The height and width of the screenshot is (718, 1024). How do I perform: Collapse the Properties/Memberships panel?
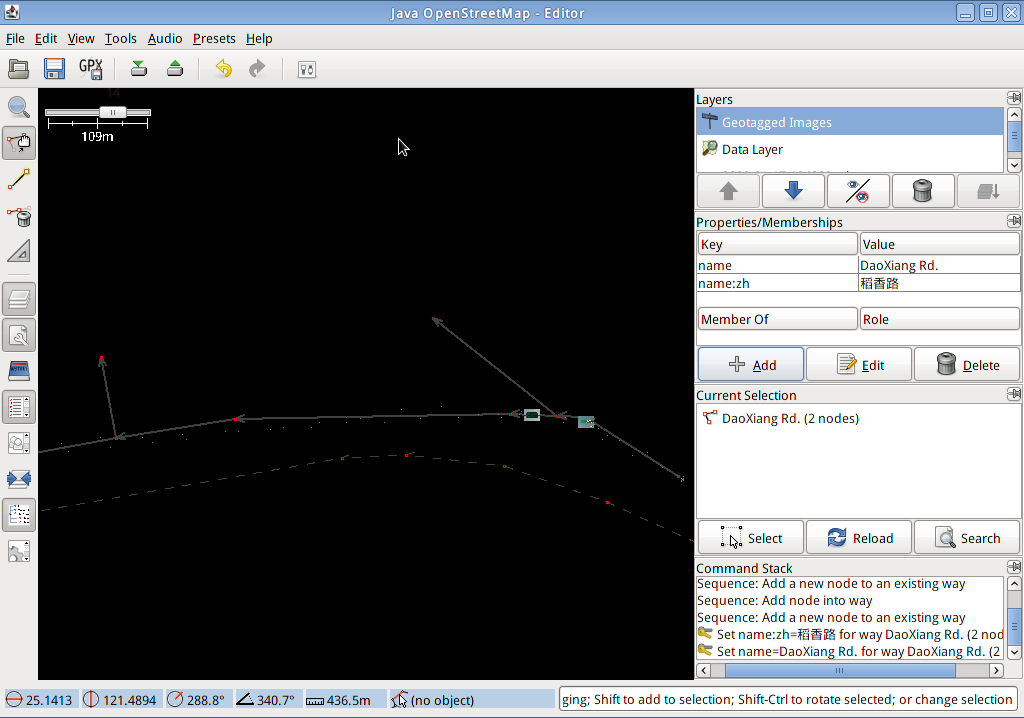1013,222
